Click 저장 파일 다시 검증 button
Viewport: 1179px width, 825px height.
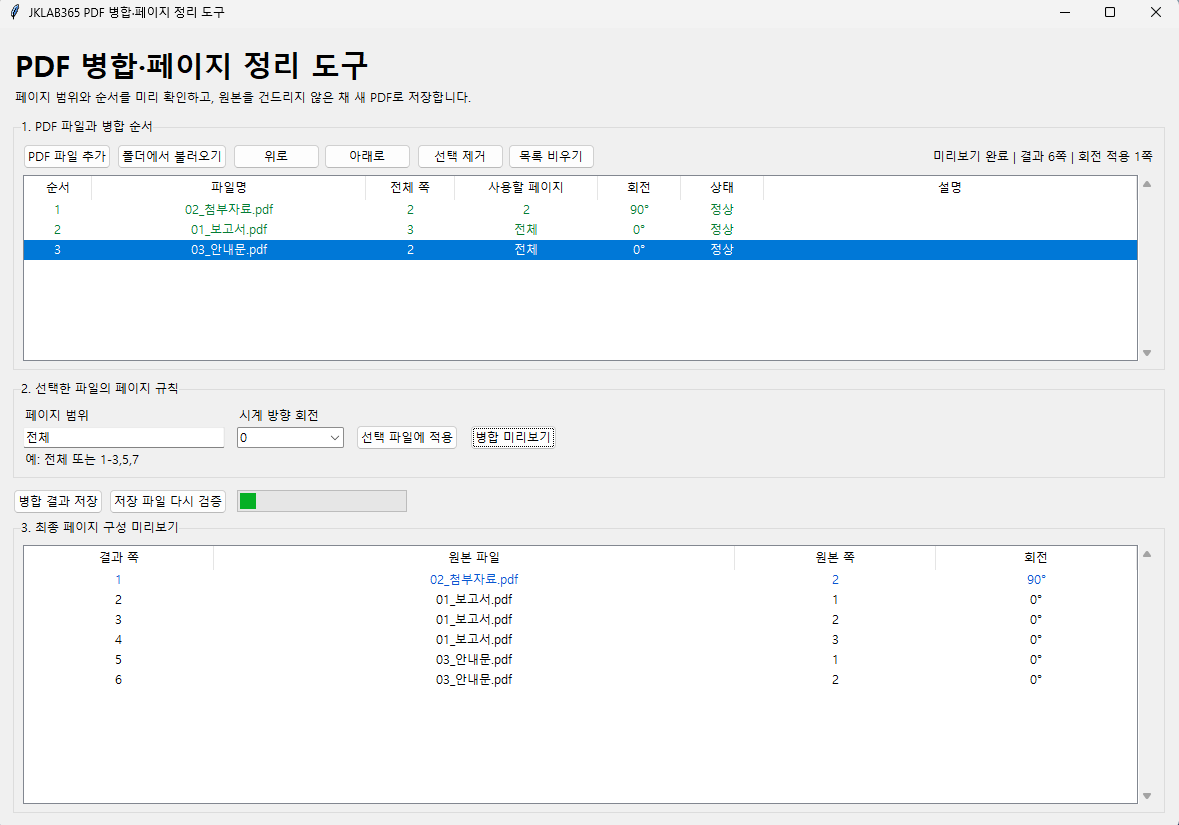[168, 501]
